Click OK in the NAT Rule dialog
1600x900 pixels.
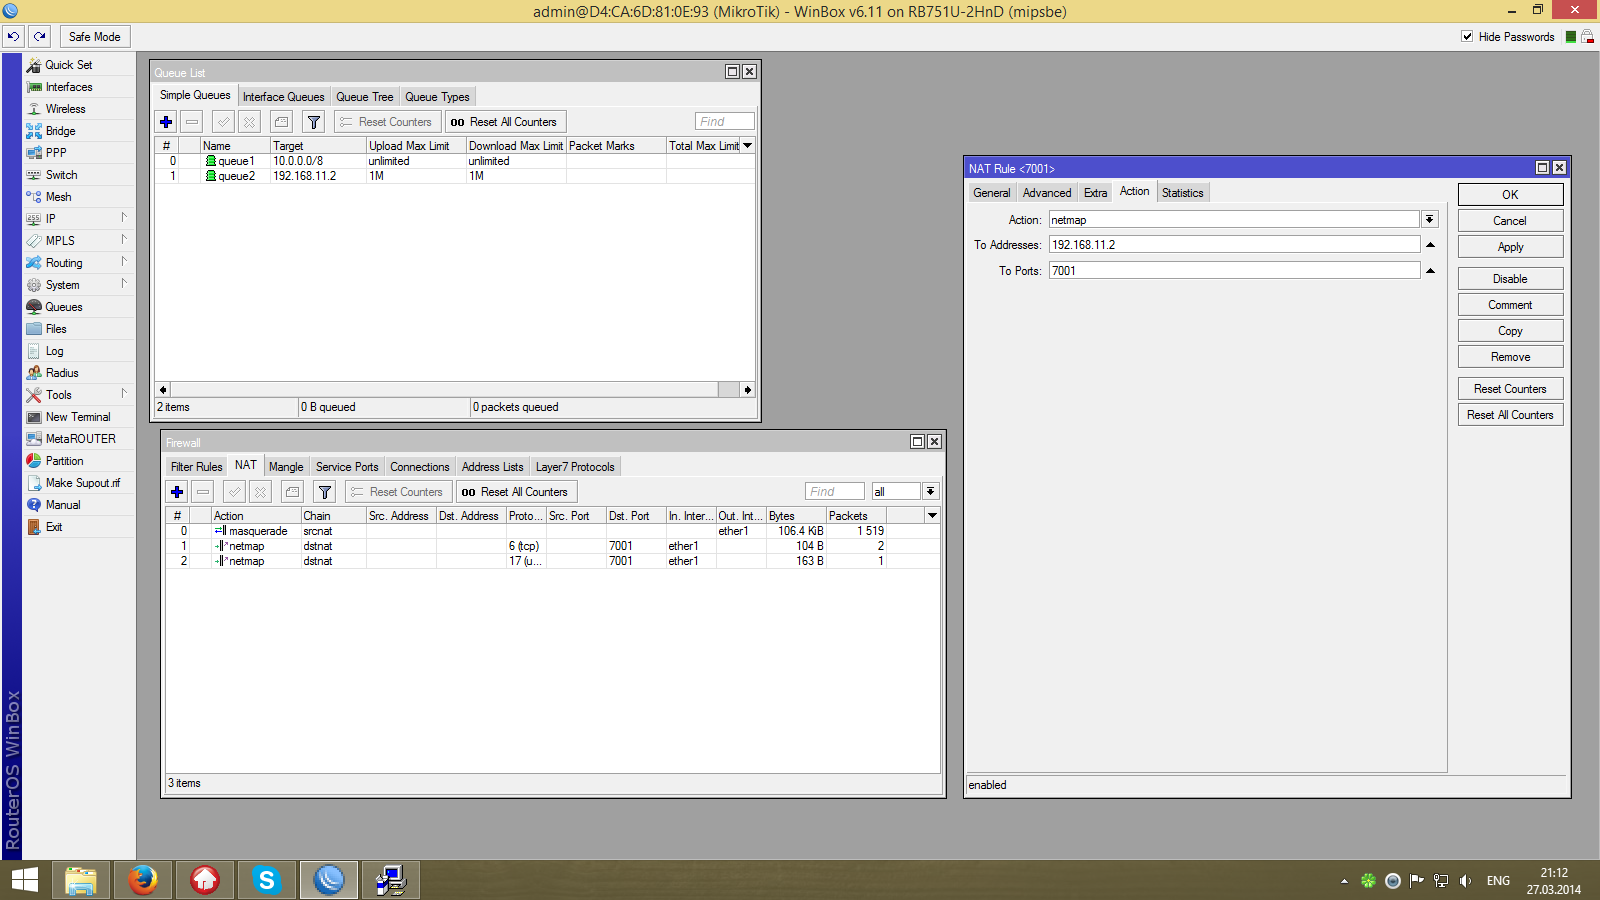(x=1510, y=195)
